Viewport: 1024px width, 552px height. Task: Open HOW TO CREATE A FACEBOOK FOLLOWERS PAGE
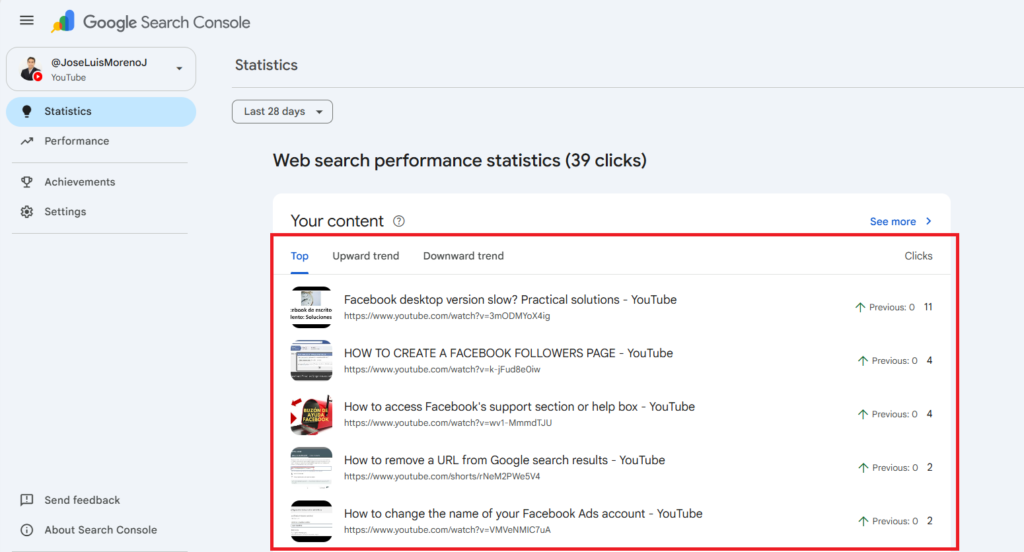click(508, 353)
